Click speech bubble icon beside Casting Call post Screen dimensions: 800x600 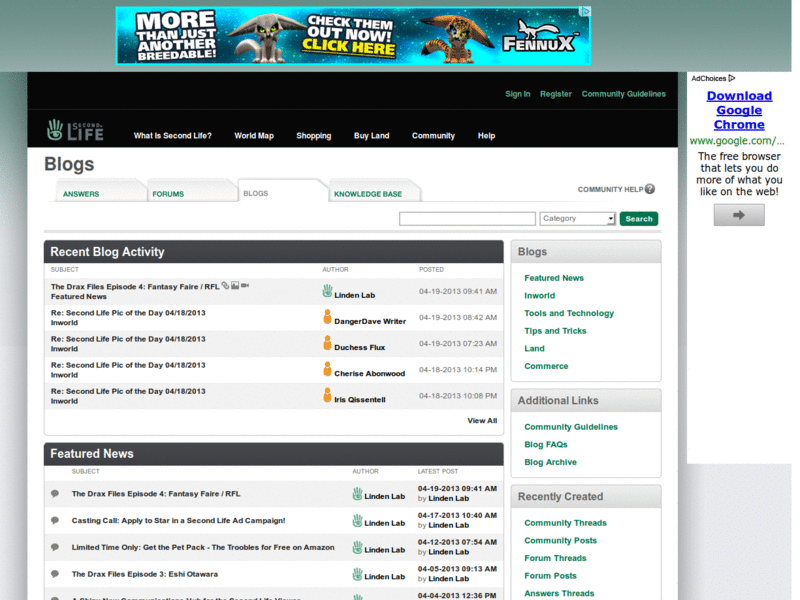click(55, 520)
